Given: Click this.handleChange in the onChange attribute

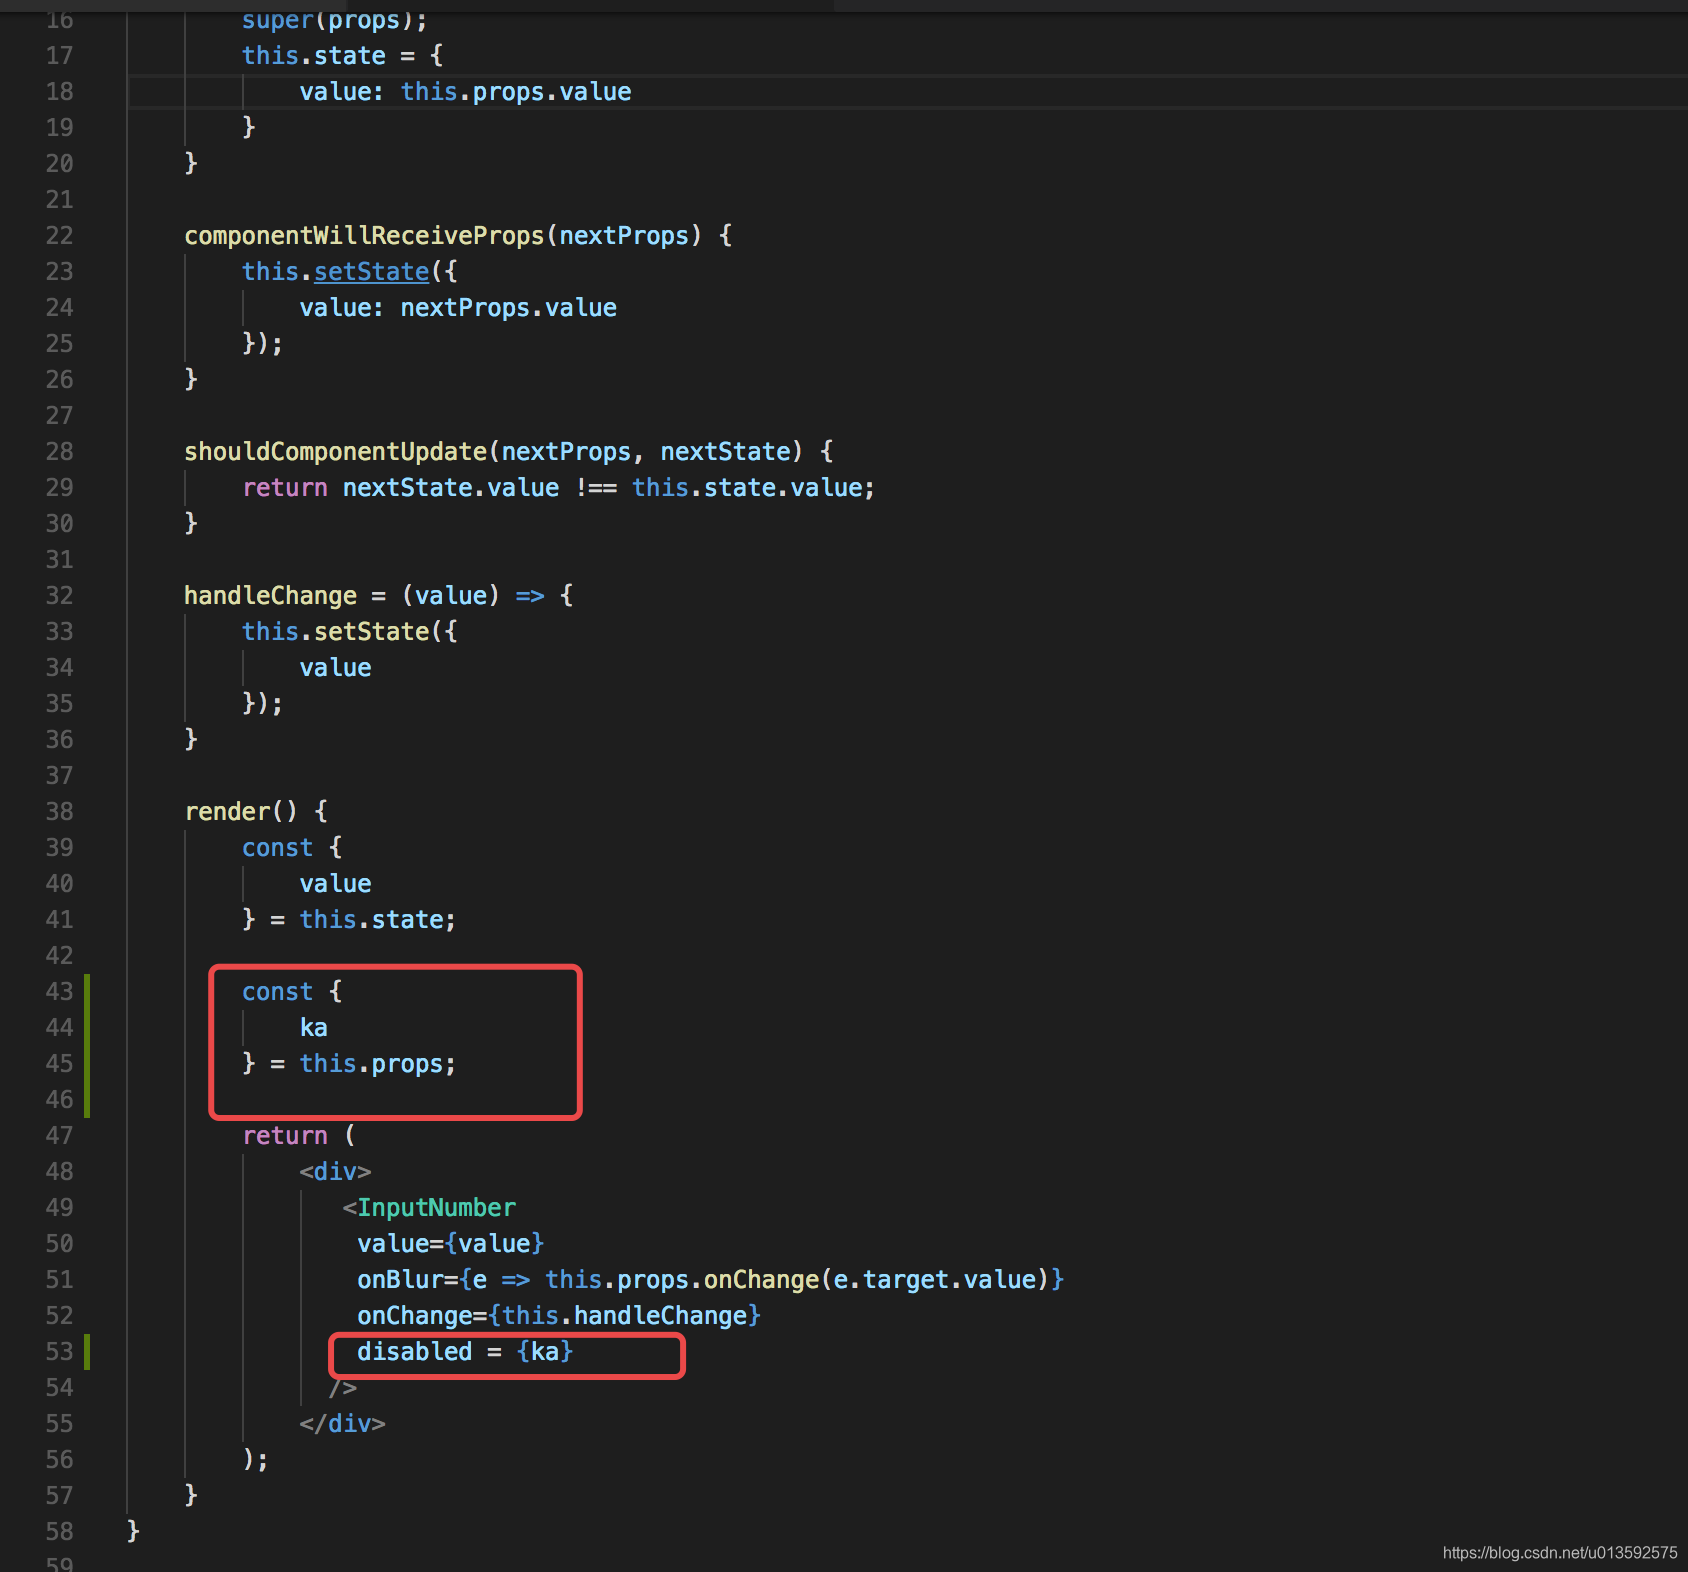Looking at the screenshot, I should [x=624, y=1316].
